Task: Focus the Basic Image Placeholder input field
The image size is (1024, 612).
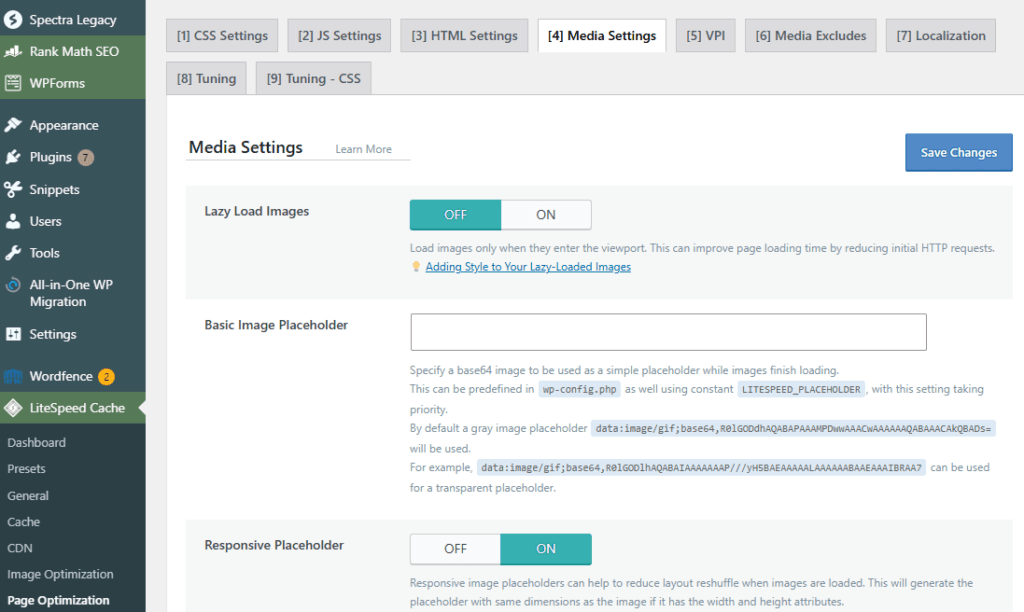Action: pos(669,332)
